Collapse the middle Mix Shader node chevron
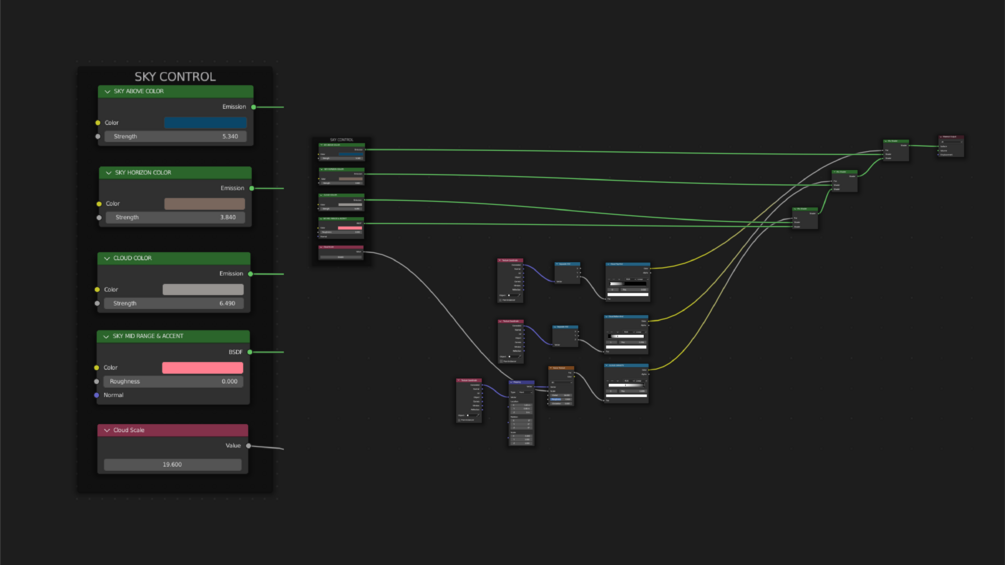The height and width of the screenshot is (565, 1005). [835, 172]
